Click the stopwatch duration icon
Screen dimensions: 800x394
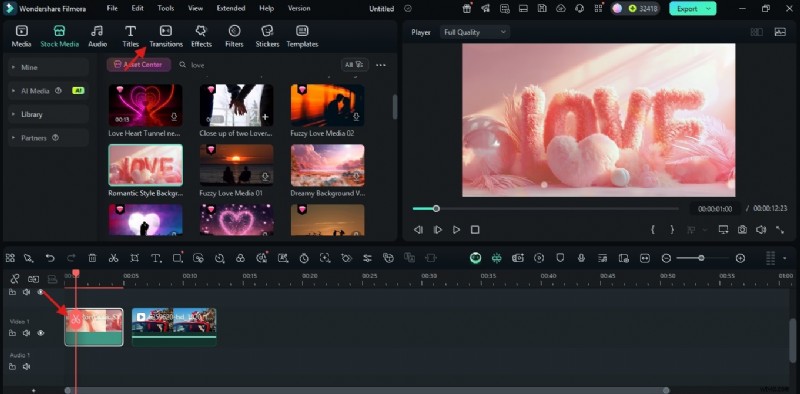coord(304,258)
